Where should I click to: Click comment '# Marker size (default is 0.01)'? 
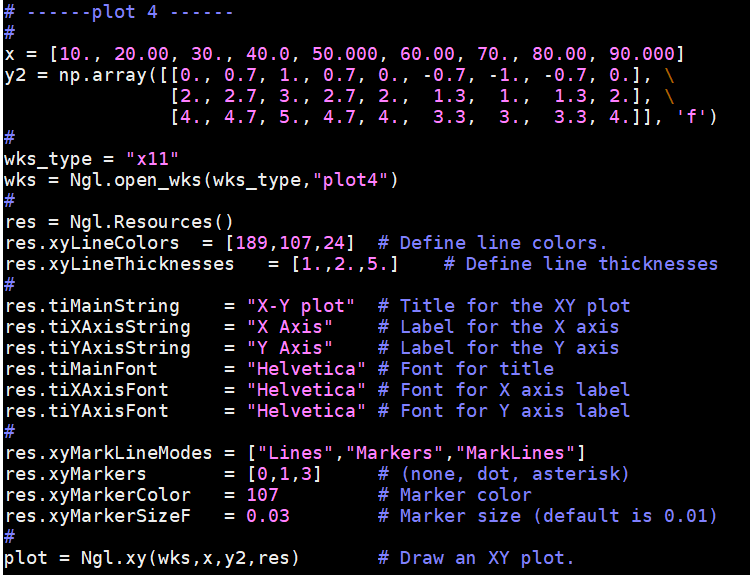point(548,516)
